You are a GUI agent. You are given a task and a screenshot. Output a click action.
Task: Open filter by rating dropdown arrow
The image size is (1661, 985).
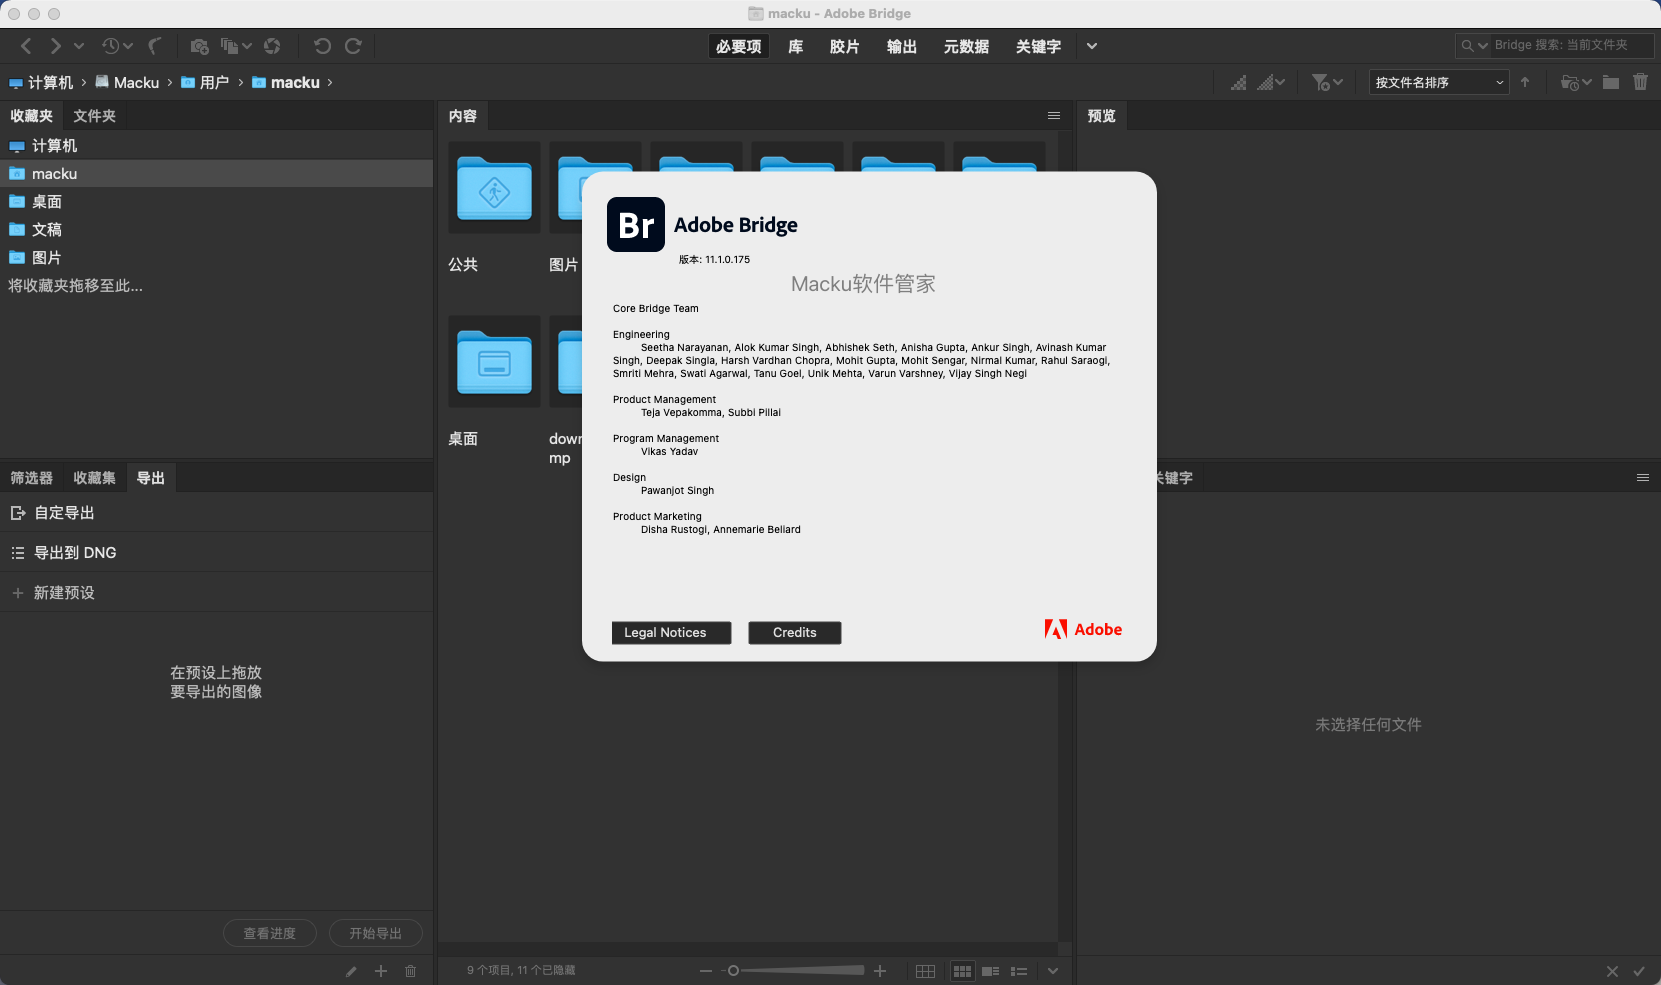point(1338,82)
